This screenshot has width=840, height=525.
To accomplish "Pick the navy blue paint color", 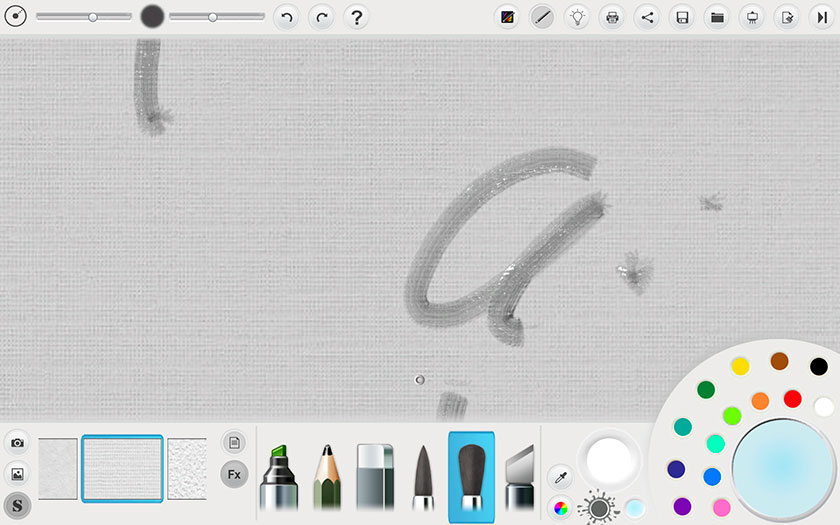I will [676, 469].
